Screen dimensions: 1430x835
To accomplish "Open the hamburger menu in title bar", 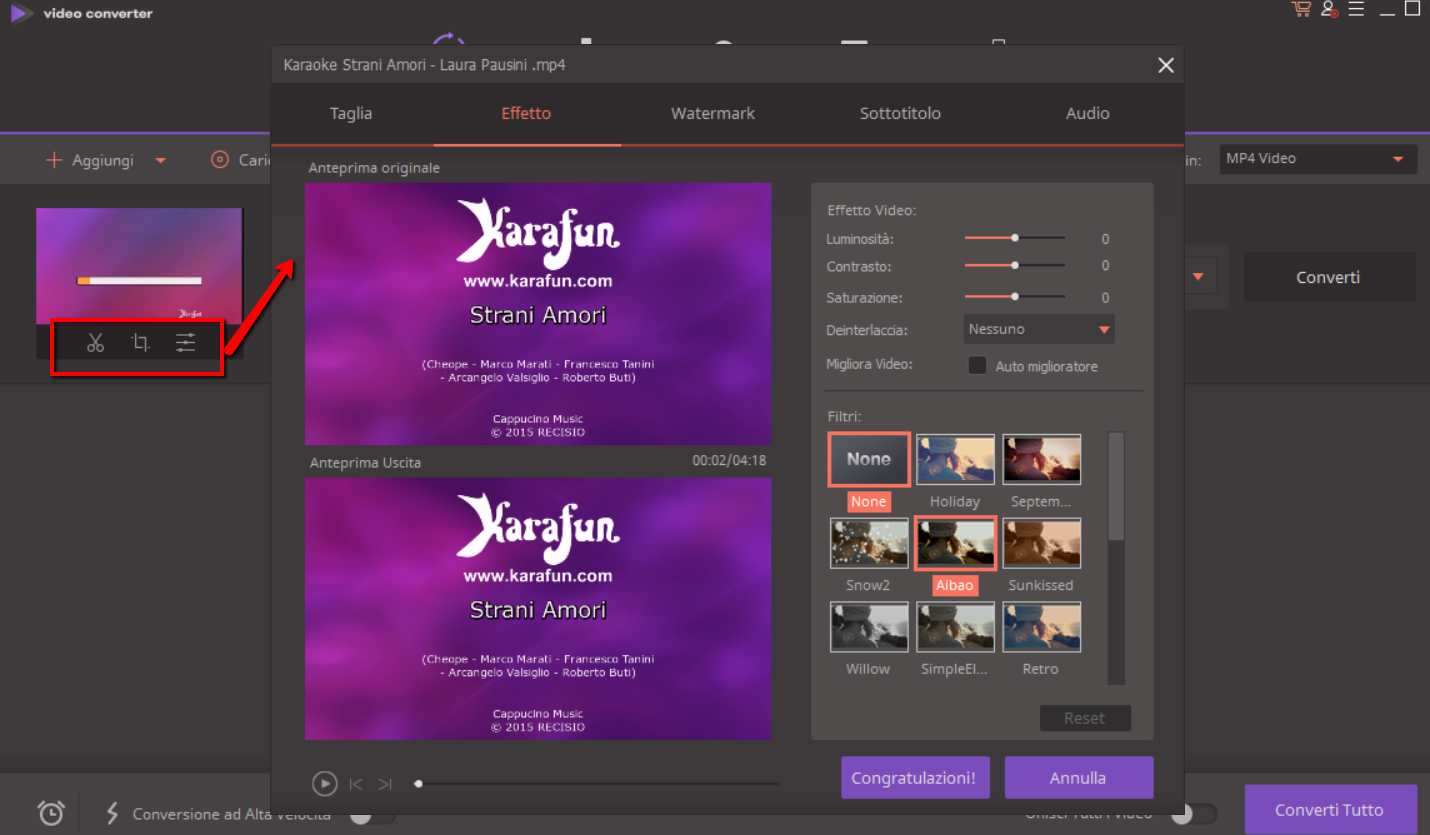I will click(x=1356, y=9).
